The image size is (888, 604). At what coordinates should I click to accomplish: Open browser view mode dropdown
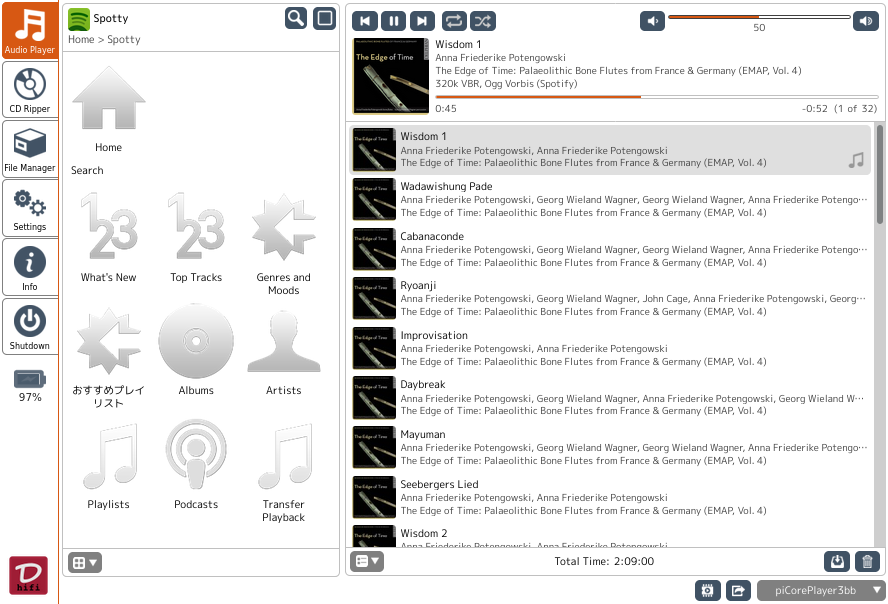85,563
